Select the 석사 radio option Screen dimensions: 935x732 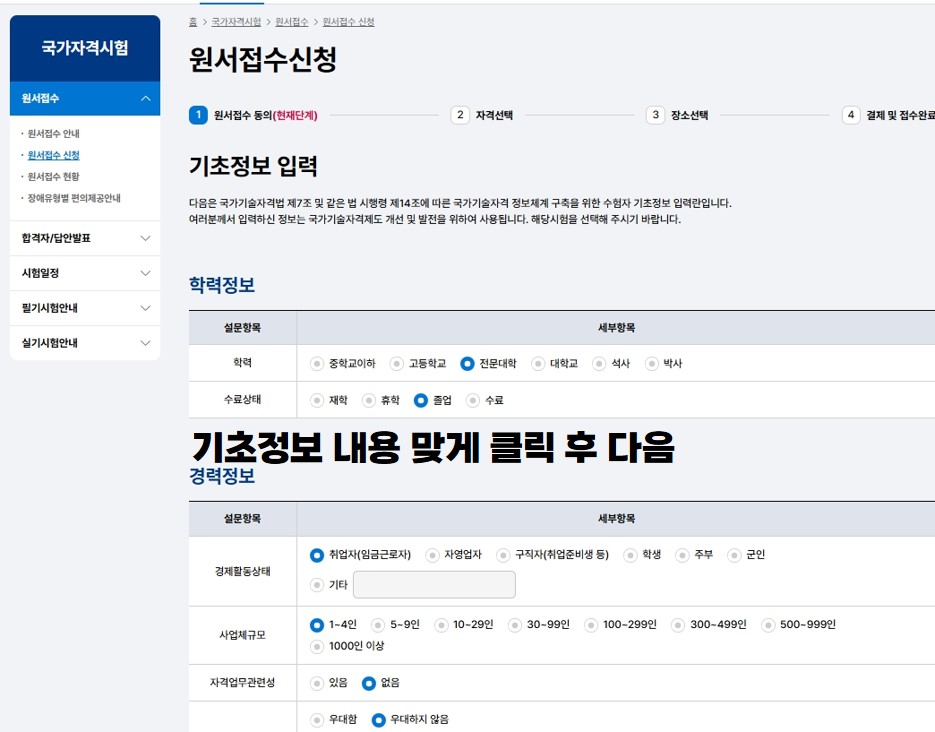click(599, 364)
